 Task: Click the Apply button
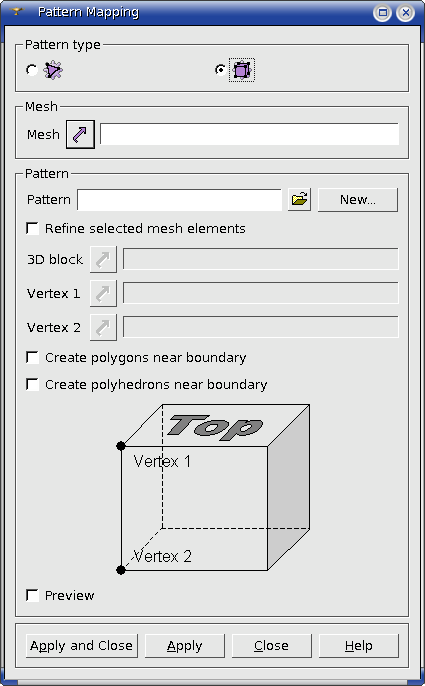185,646
